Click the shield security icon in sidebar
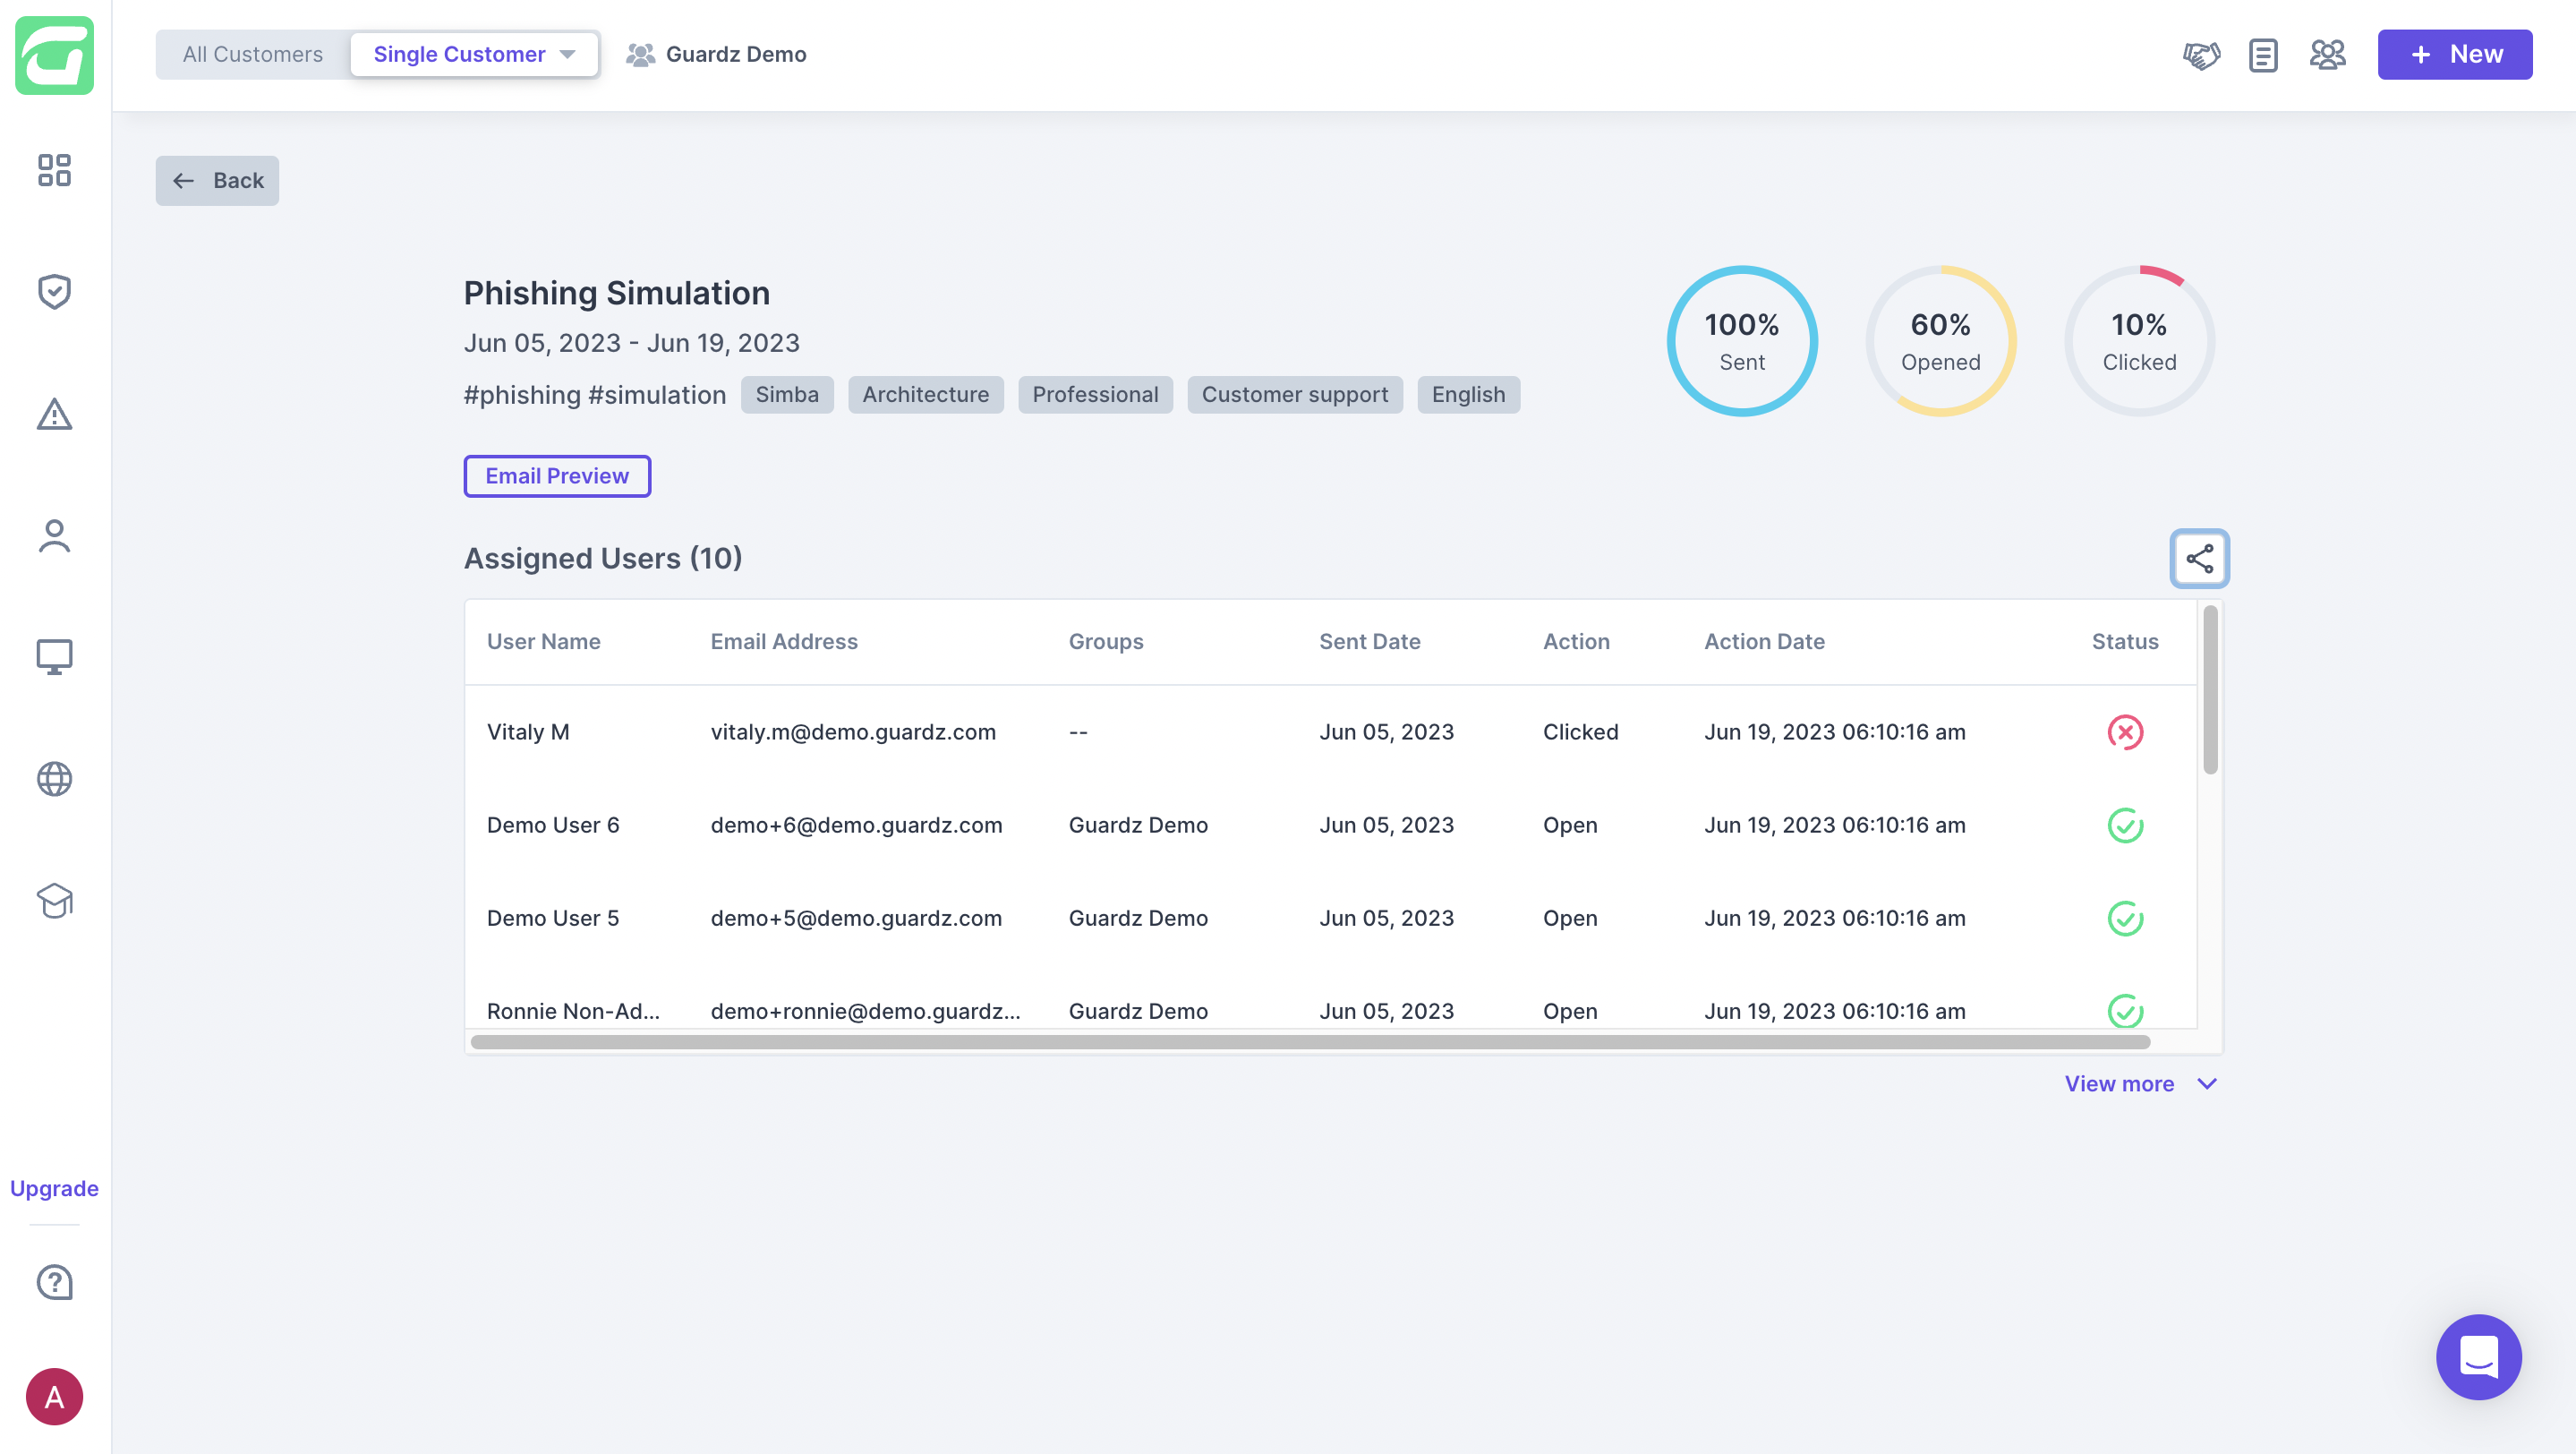 pyautogui.click(x=54, y=292)
